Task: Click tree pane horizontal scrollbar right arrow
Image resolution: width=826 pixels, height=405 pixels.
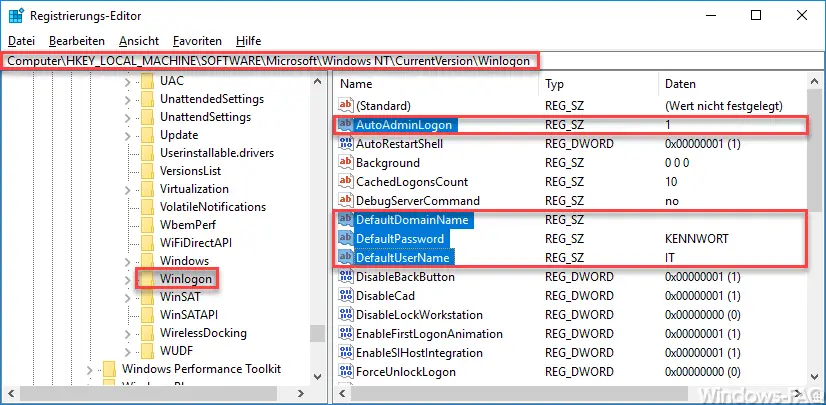Action: [300, 393]
